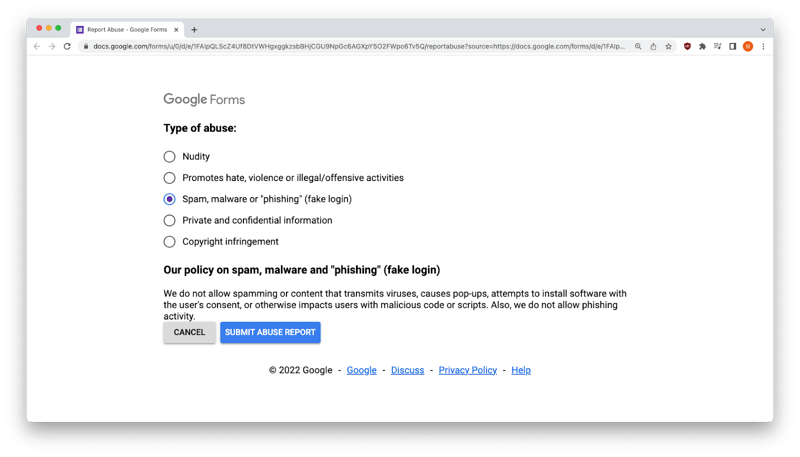This screenshot has height=457, width=800.
Task: Expand the tab search chevron
Action: [763, 30]
